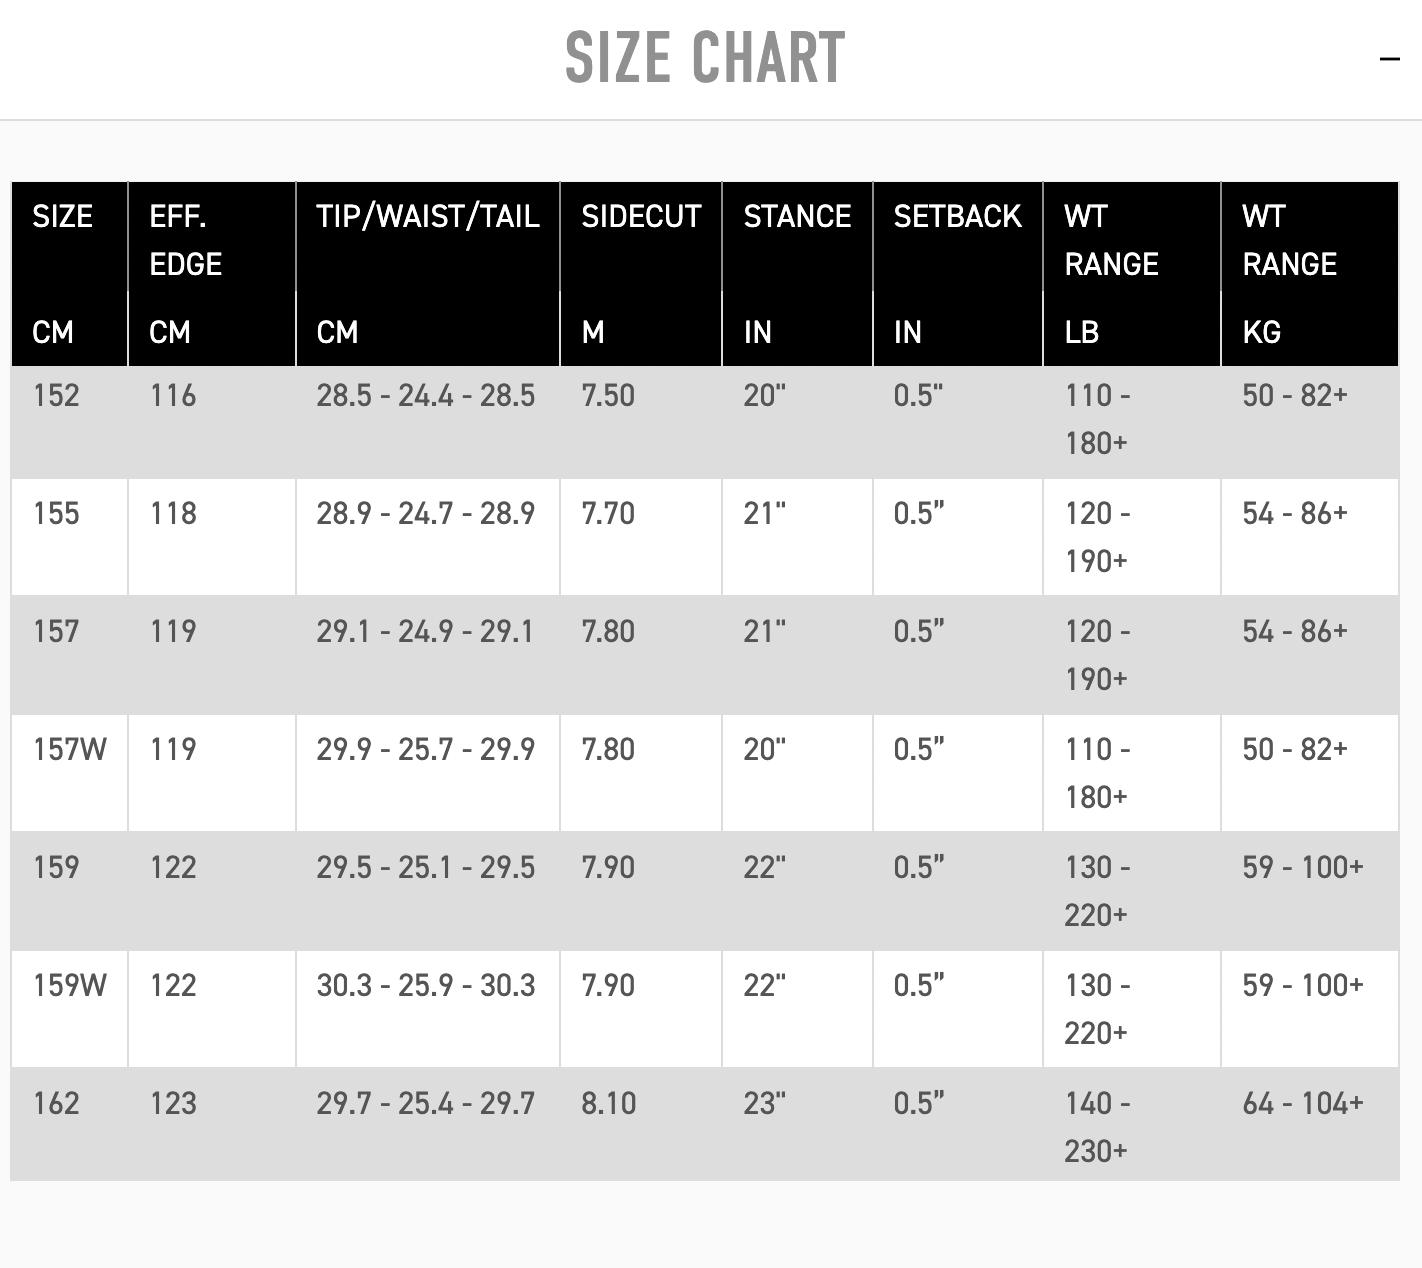This screenshot has width=1422, height=1268.
Task: Click the 8.10 sidecut value
Action: tap(608, 1103)
